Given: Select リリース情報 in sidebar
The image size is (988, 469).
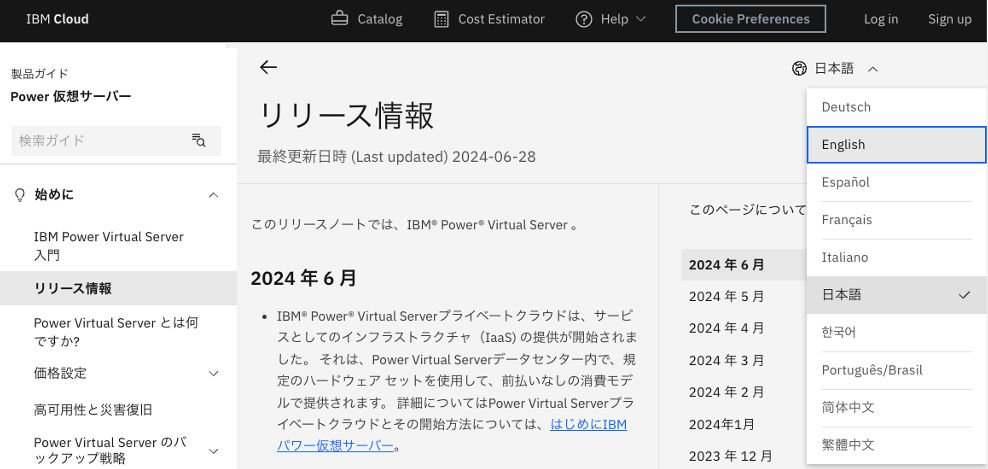Looking at the screenshot, I should (x=118, y=289).
